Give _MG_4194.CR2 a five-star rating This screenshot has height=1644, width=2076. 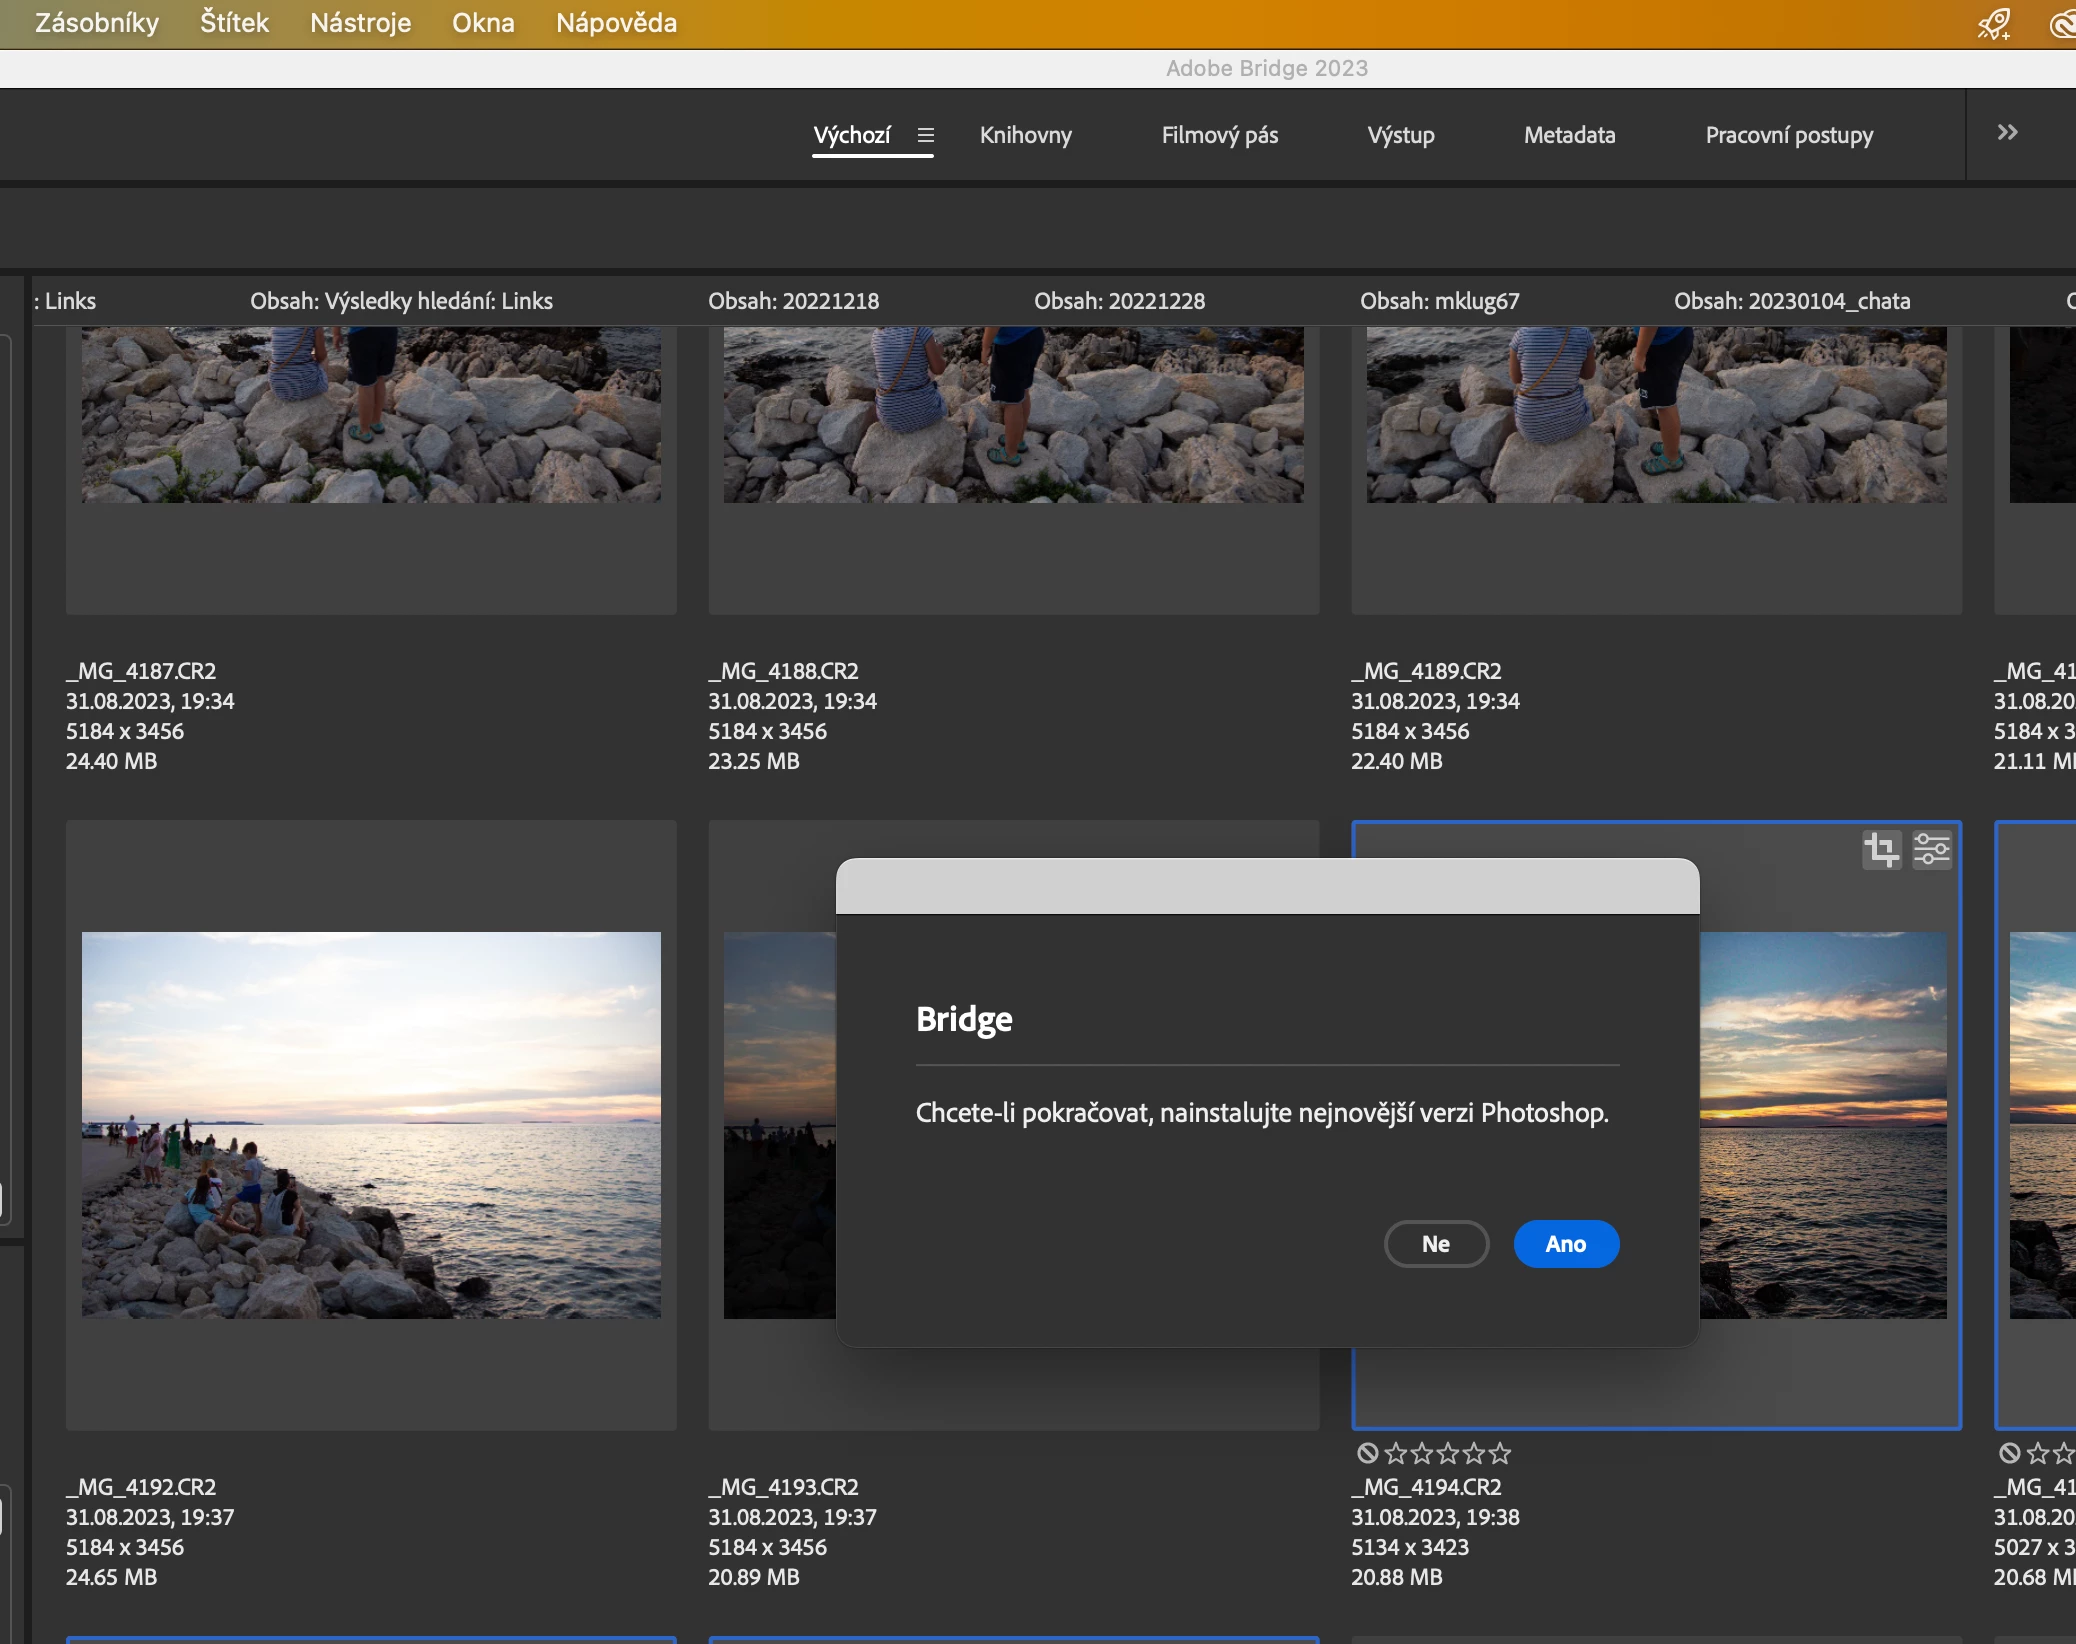1500,1453
